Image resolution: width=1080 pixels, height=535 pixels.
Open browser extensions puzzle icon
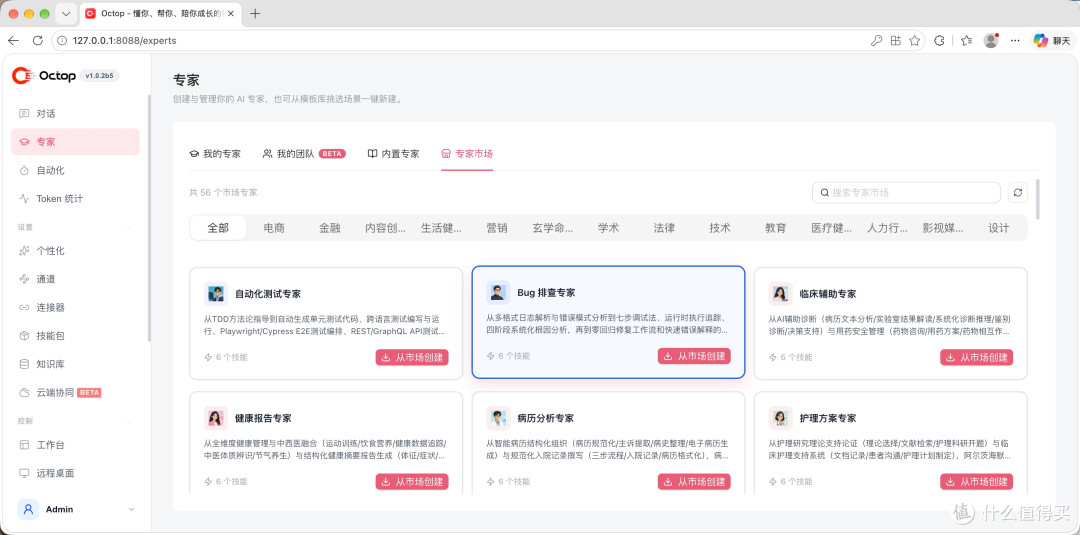(x=939, y=41)
